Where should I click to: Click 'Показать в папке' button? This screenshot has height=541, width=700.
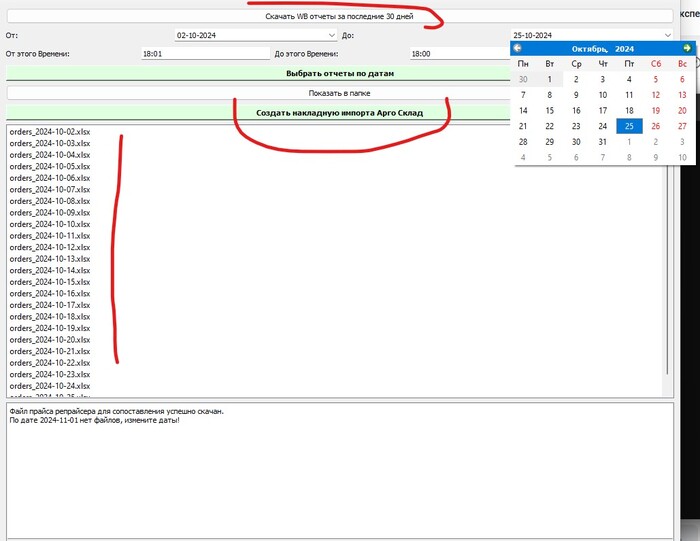[x=339, y=93]
